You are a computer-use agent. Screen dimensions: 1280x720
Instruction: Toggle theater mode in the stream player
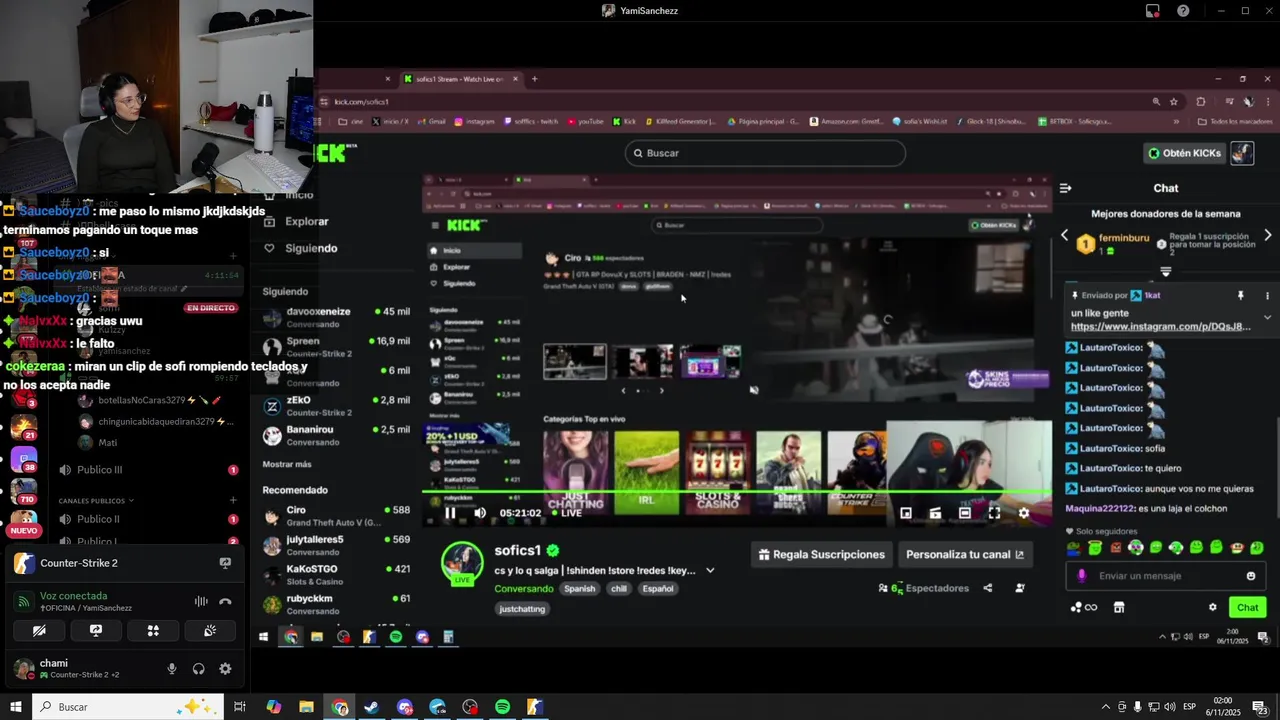964,513
